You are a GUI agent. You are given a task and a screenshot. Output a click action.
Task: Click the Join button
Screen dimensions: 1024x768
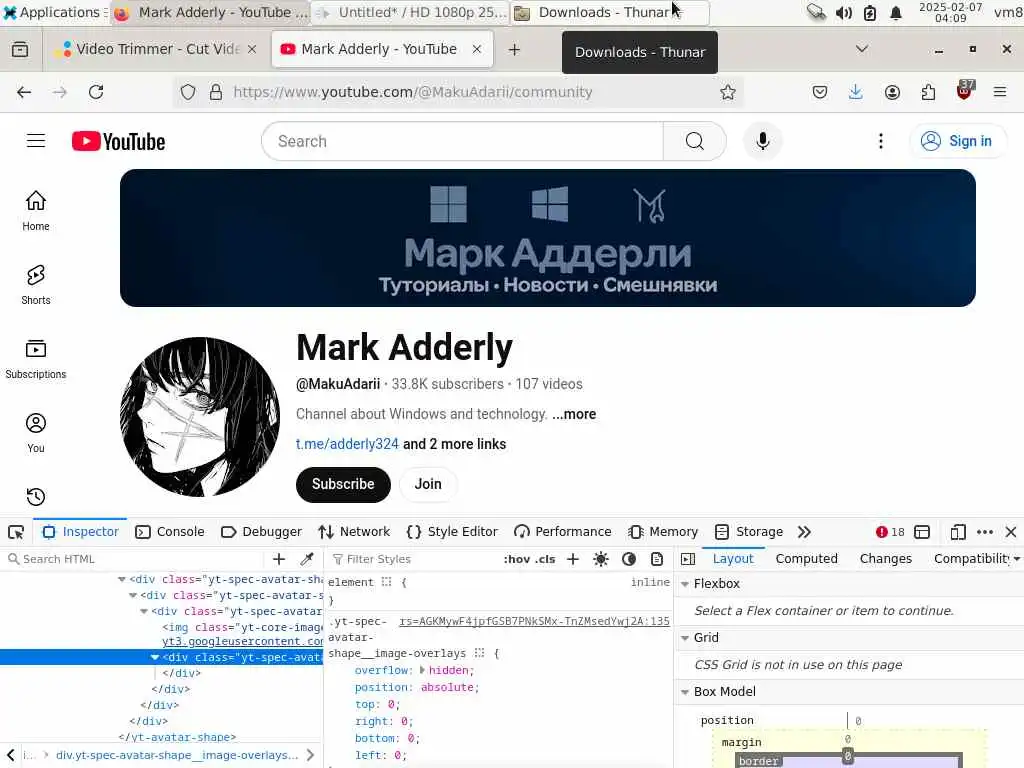tap(428, 485)
